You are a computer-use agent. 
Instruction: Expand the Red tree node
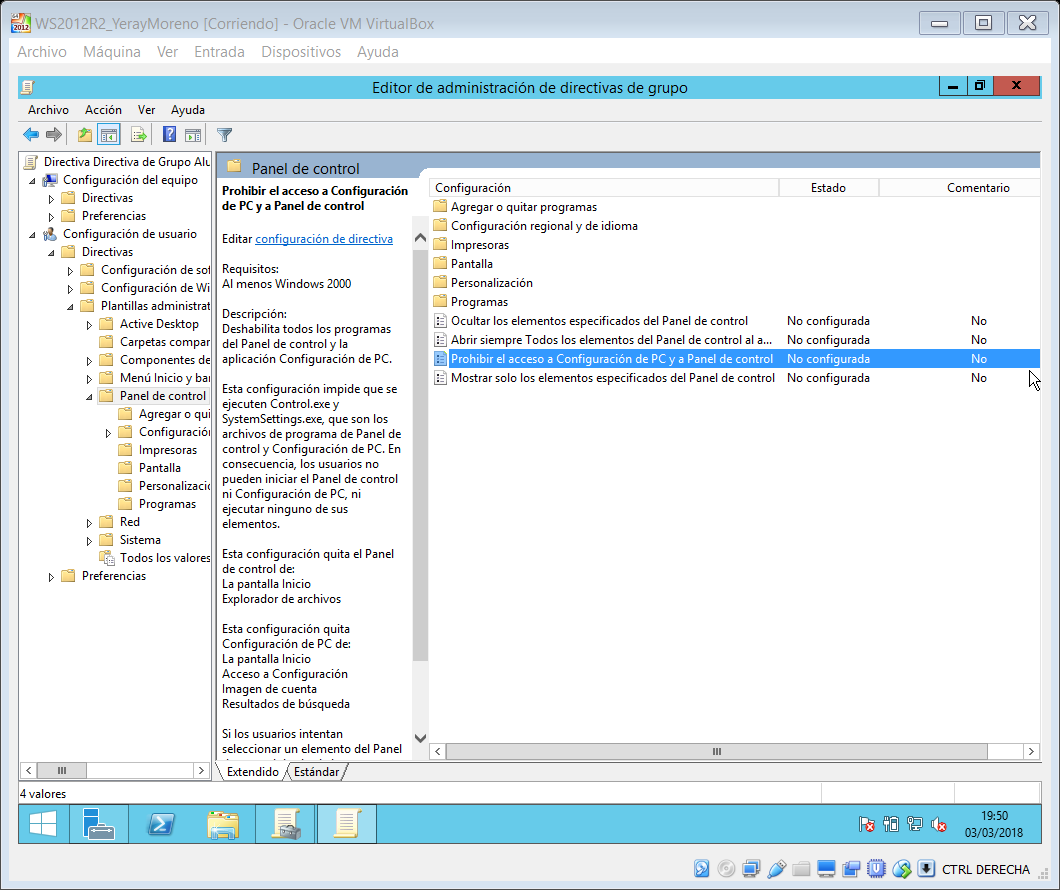click(x=89, y=523)
